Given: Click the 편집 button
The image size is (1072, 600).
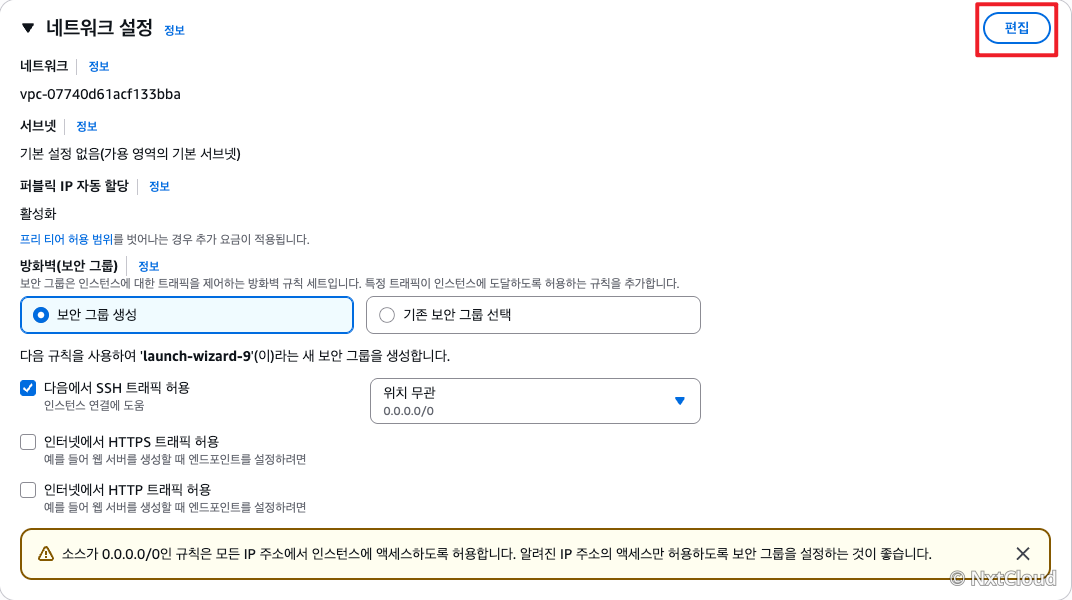Looking at the screenshot, I should [1017, 28].
